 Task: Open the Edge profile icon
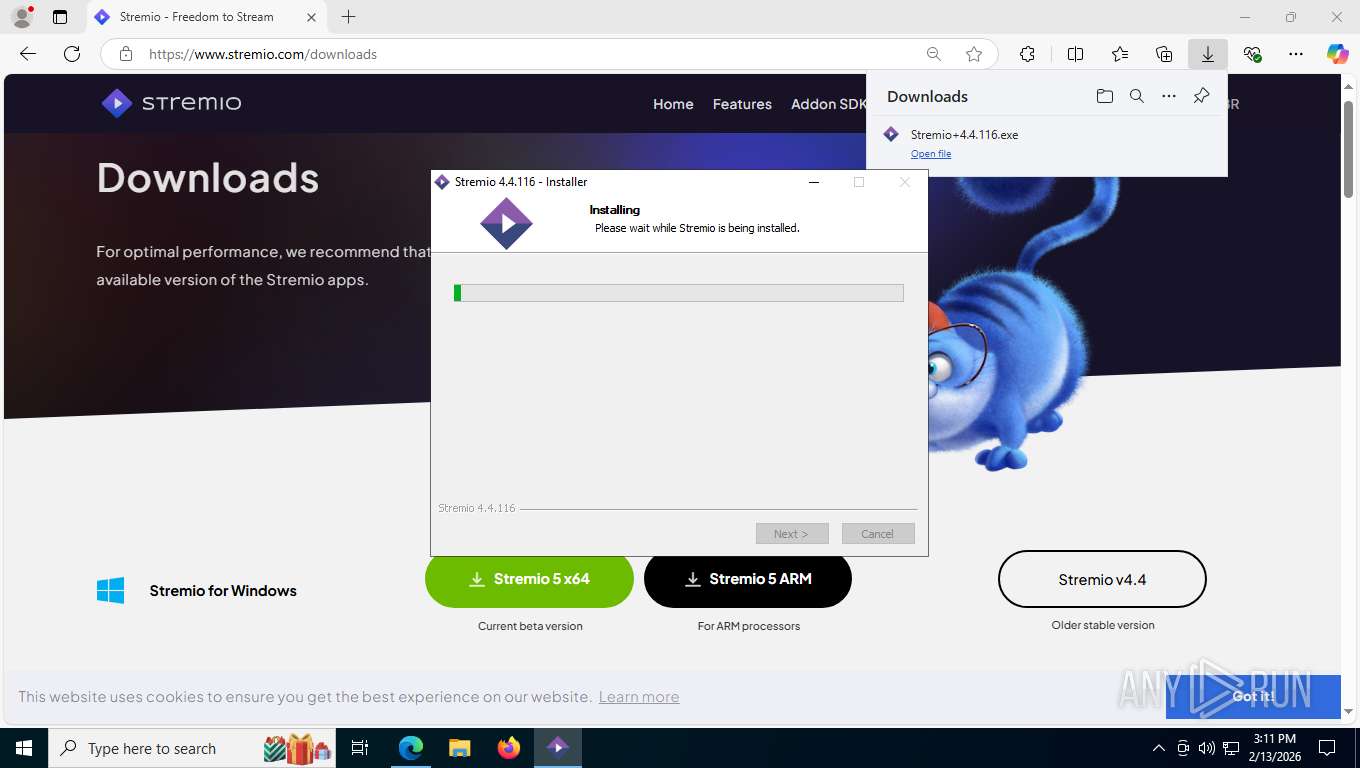tap(22, 17)
